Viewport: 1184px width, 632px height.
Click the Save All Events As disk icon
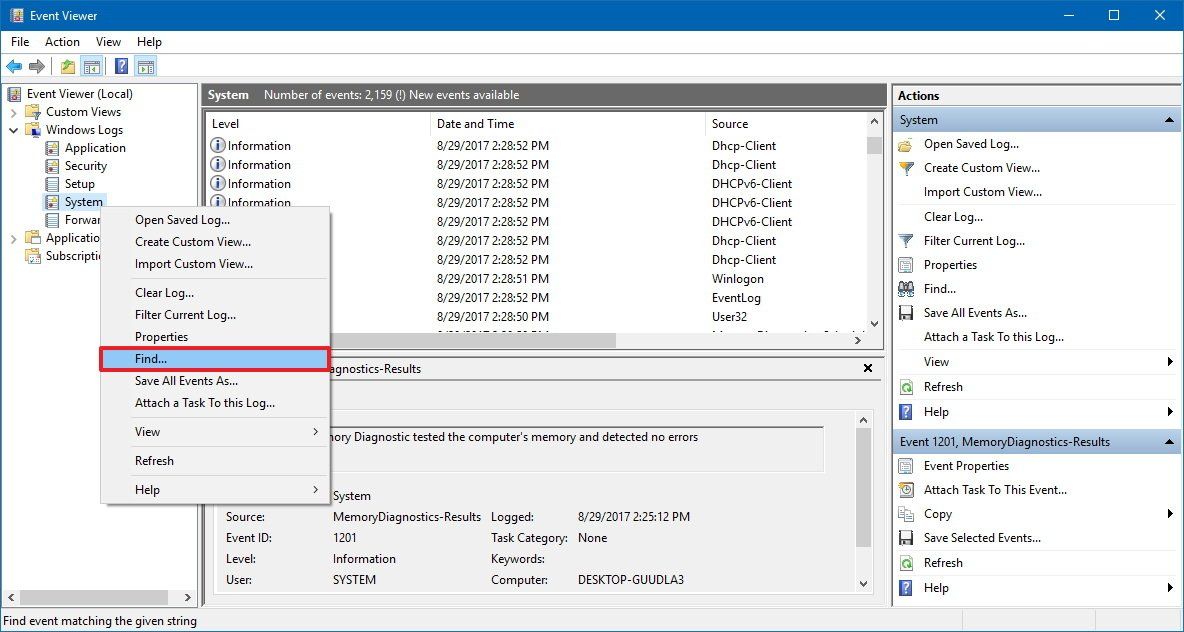click(905, 313)
